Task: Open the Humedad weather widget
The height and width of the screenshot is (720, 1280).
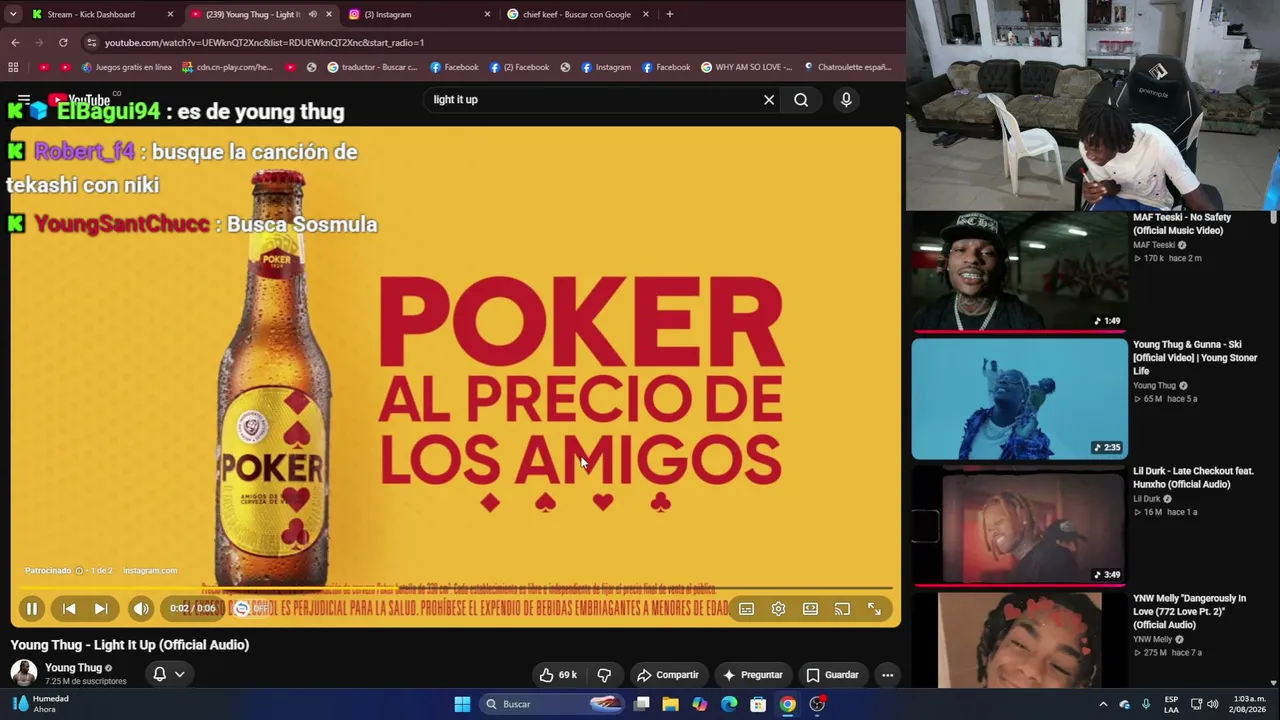Action: [40, 704]
